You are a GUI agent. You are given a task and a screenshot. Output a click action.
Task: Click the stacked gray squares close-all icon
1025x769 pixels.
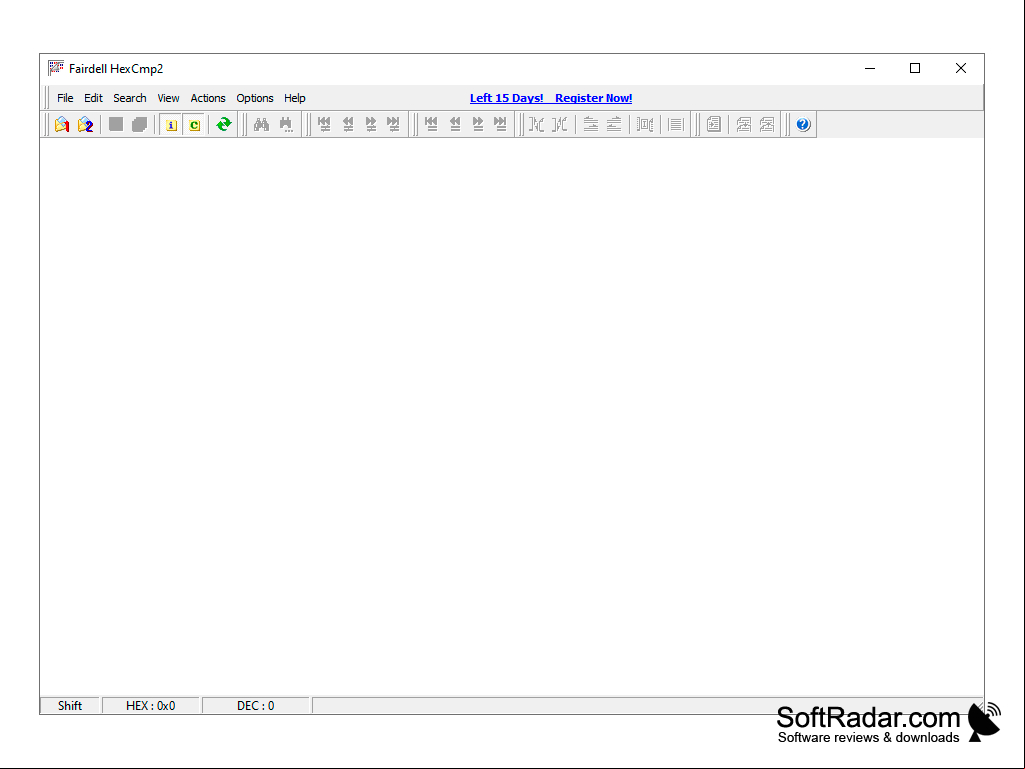(139, 124)
